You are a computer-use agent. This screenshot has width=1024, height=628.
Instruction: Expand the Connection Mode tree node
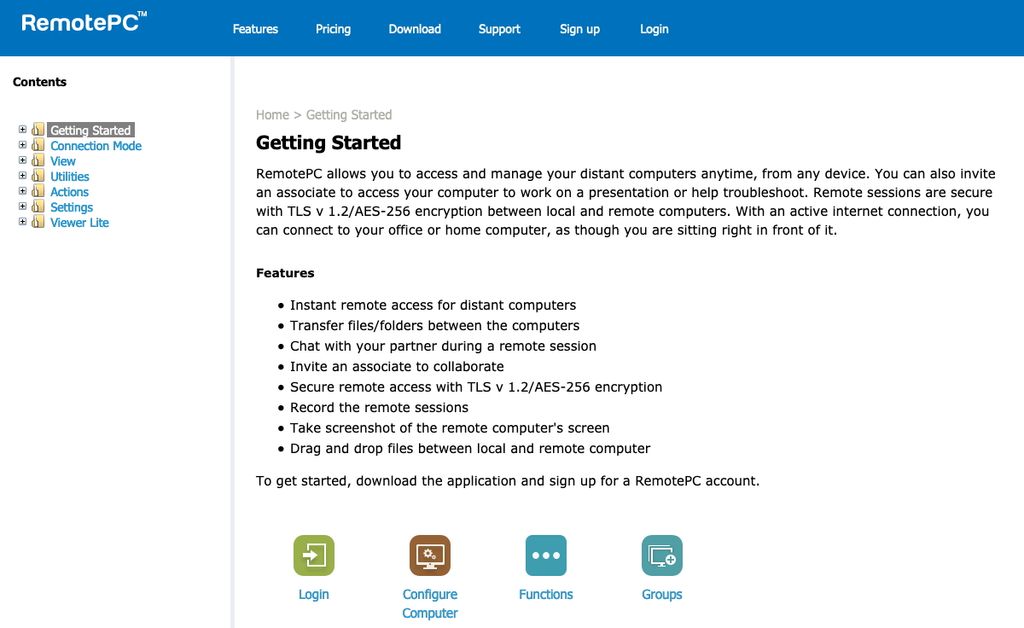[x=23, y=145]
